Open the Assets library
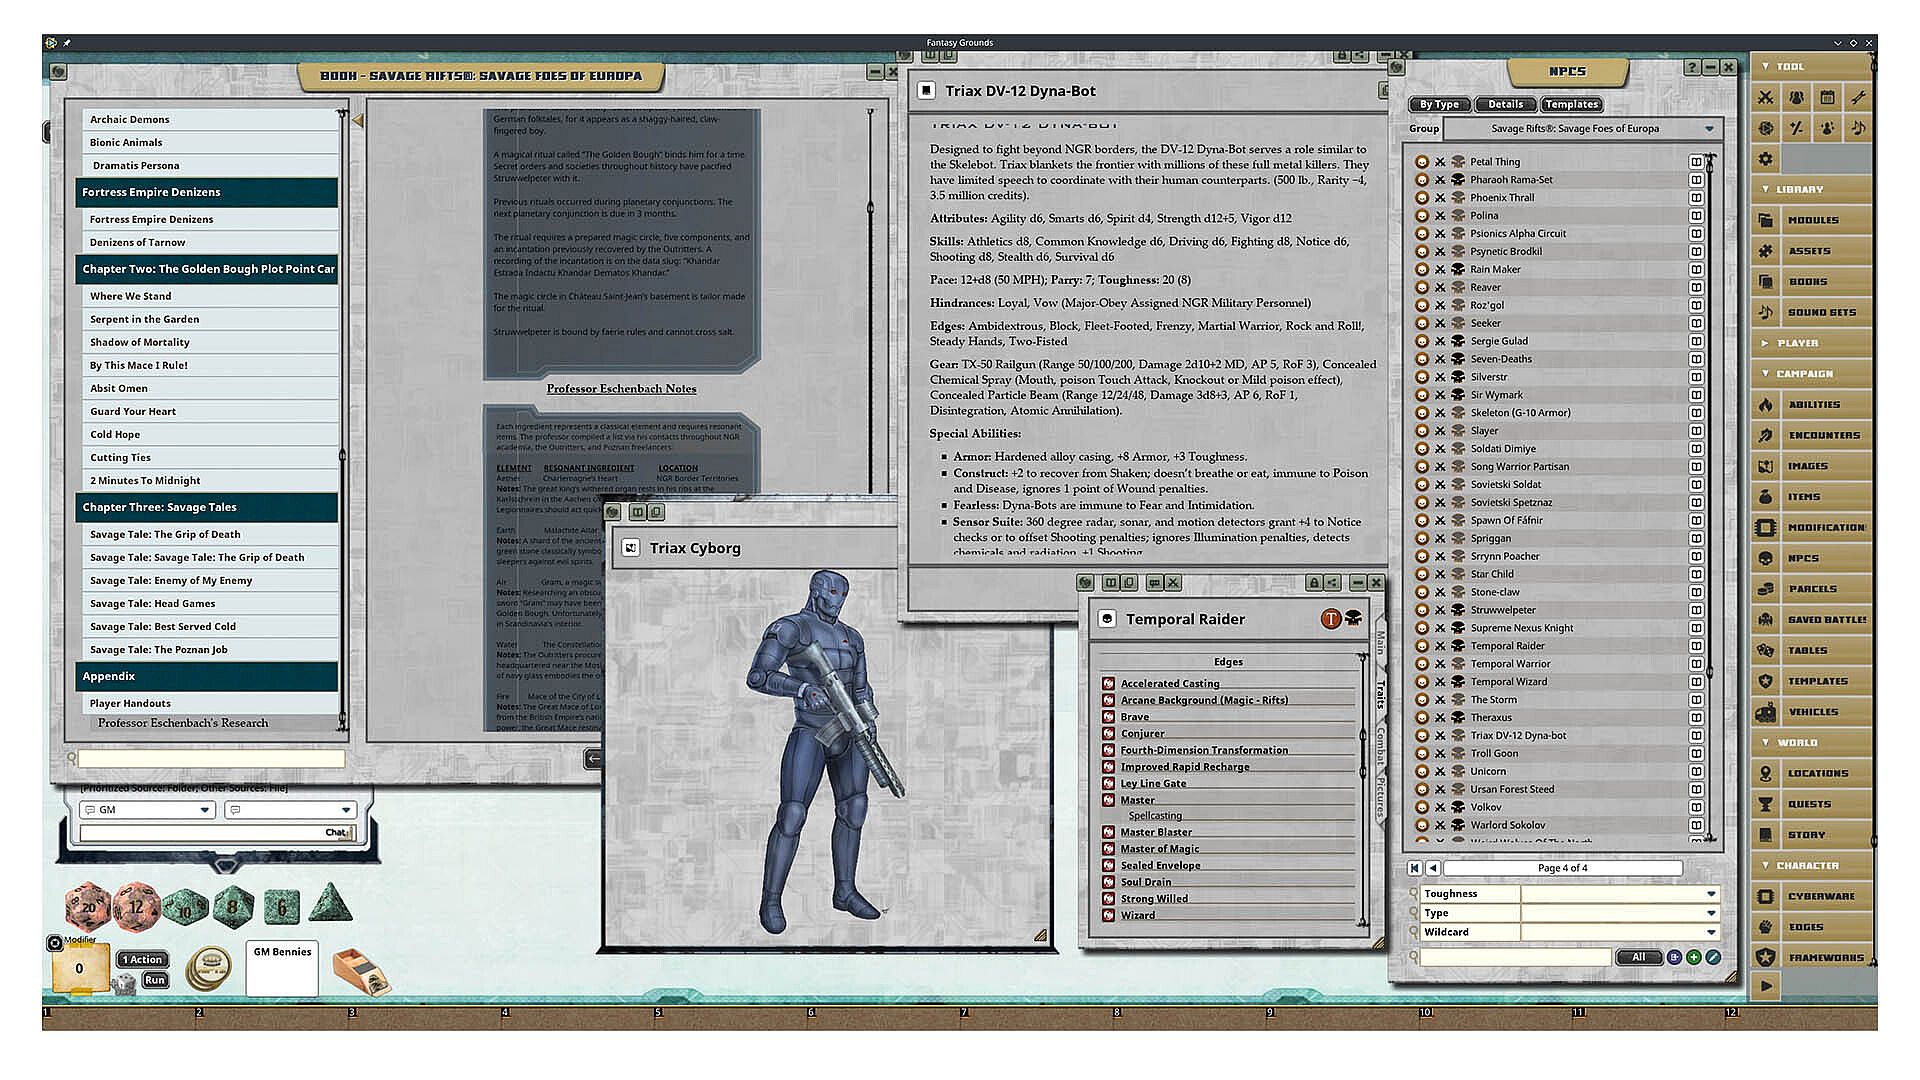Viewport: 1920px width, 1080px height. [x=1812, y=251]
